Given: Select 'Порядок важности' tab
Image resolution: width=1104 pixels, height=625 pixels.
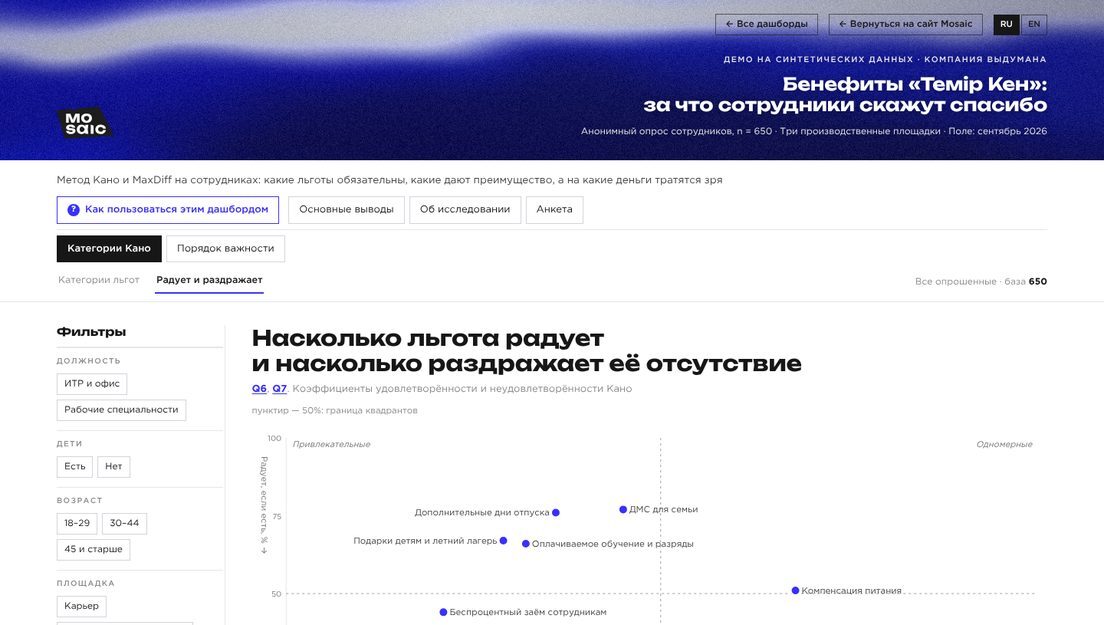Looking at the screenshot, I should [x=225, y=248].
